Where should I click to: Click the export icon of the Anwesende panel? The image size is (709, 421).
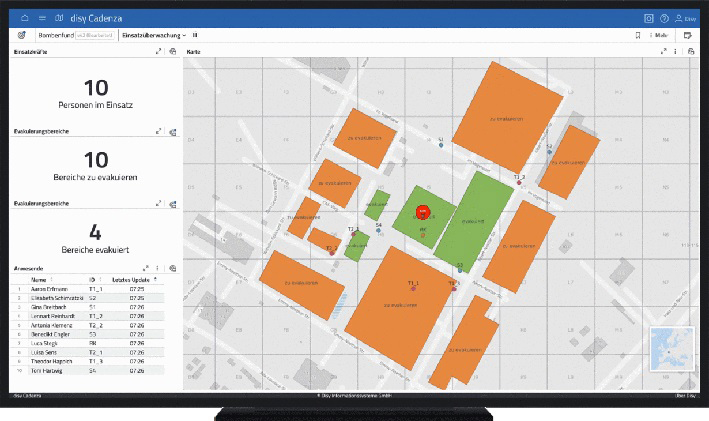click(173, 268)
